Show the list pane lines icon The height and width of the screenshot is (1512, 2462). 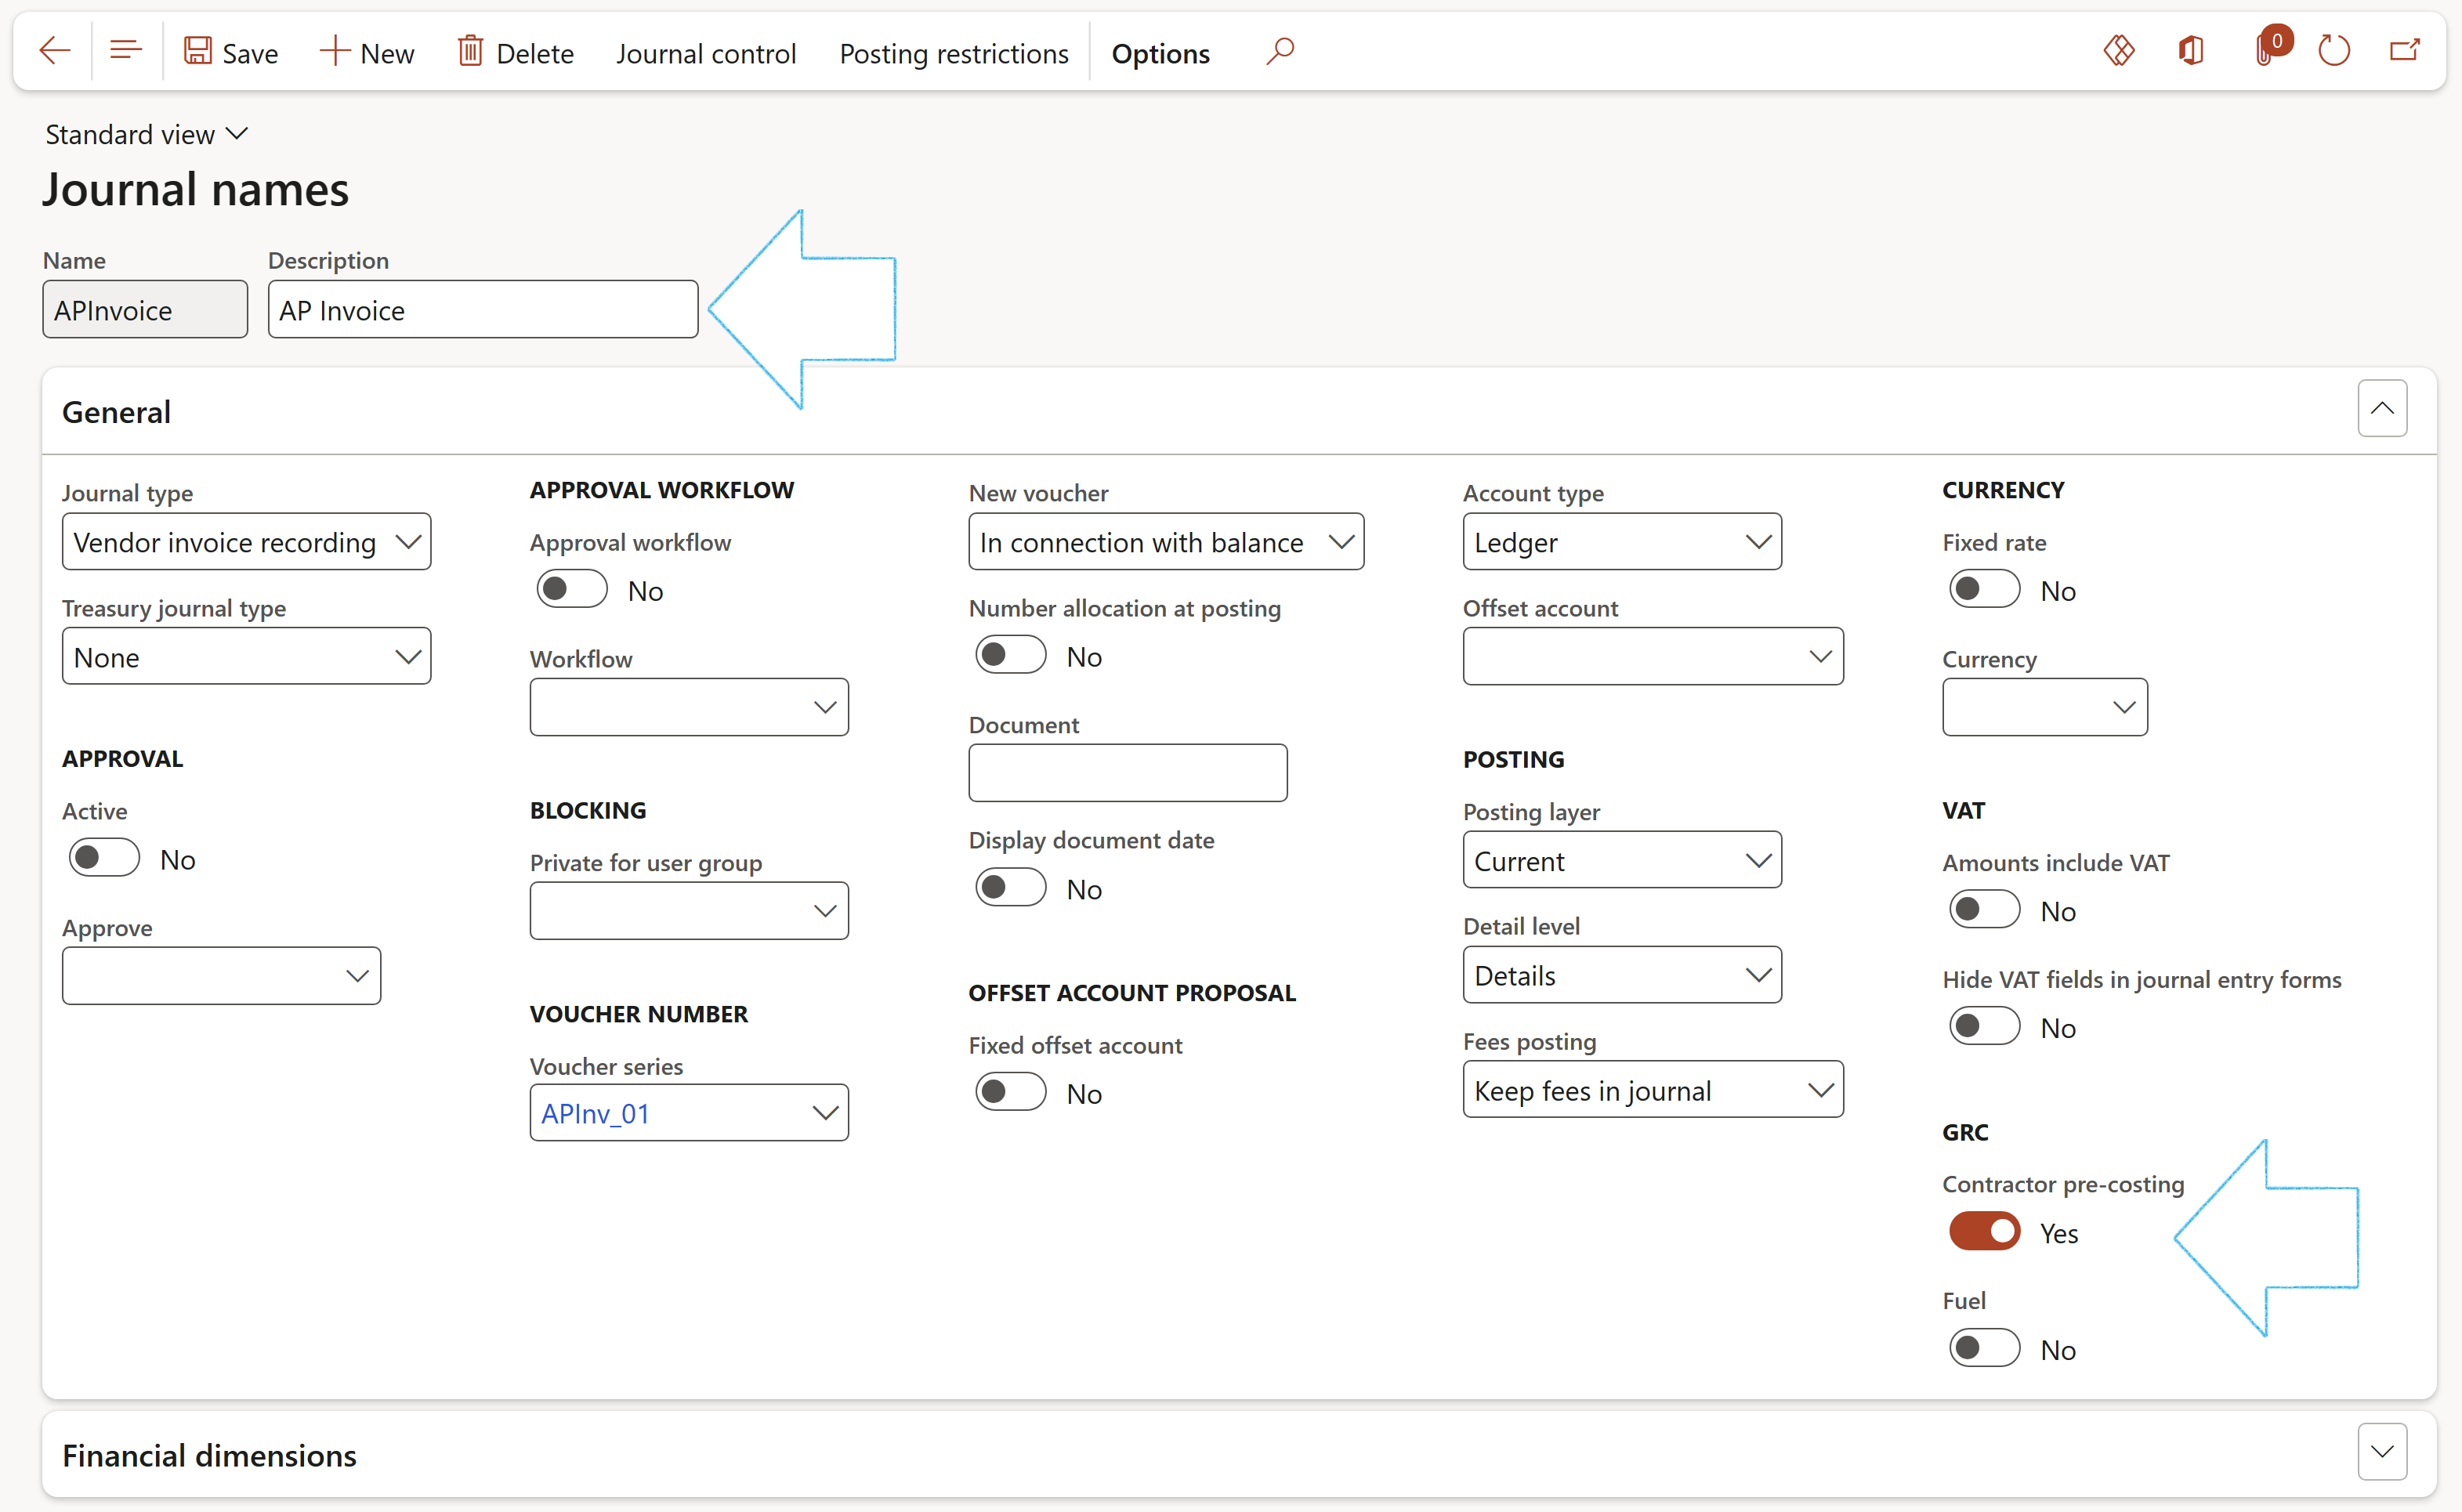pyautogui.click(x=126, y=50)
